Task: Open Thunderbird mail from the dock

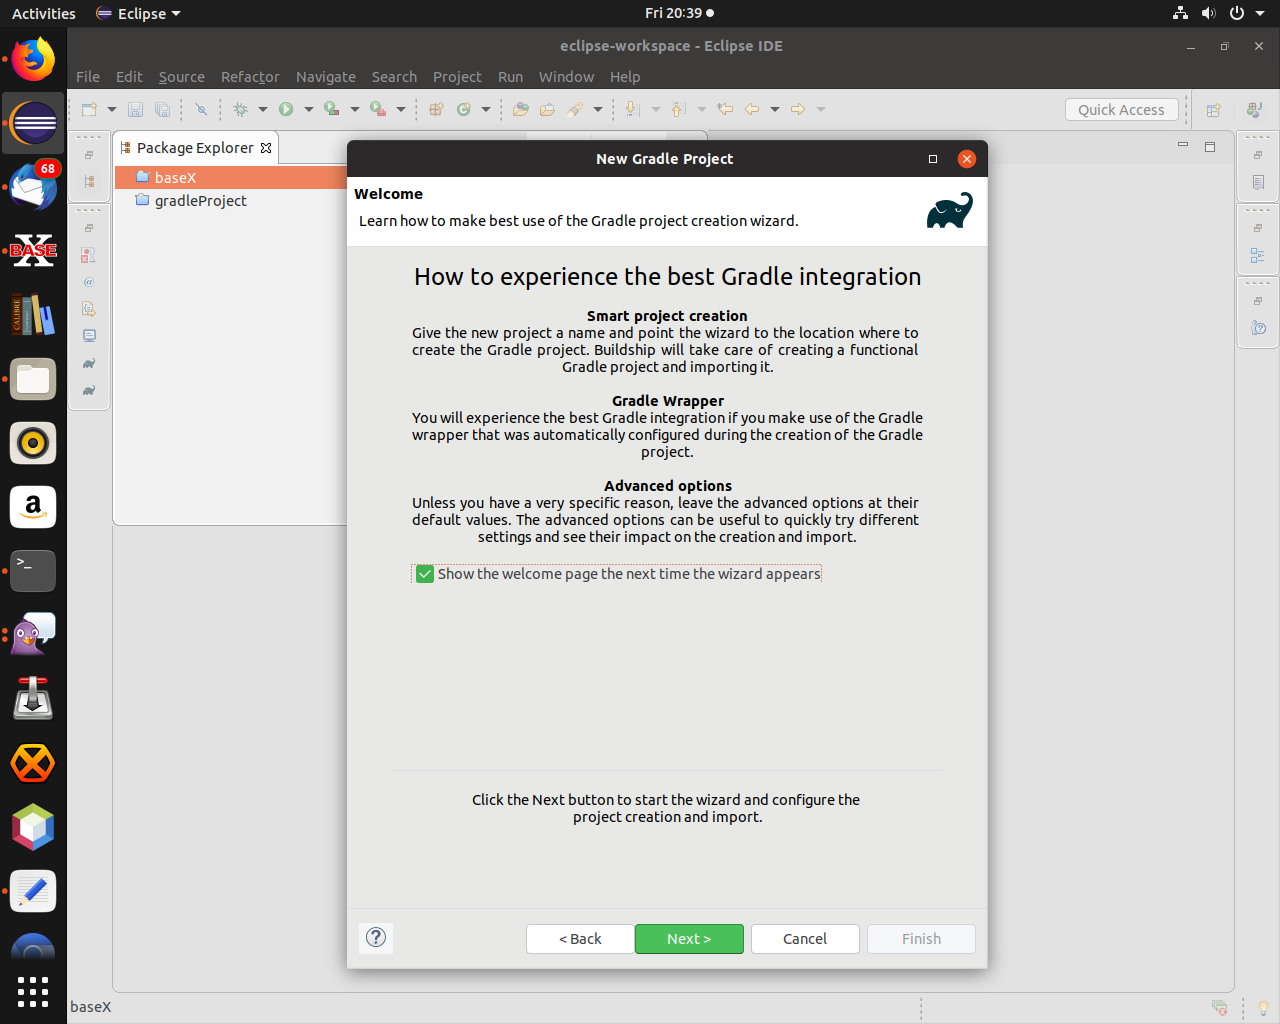Action: tap(33, 187)
